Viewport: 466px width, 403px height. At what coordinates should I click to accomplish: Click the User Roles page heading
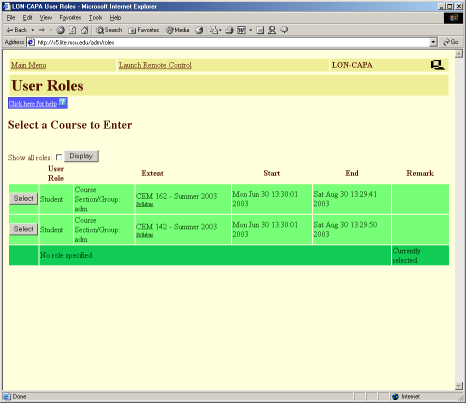coord(47,85)
